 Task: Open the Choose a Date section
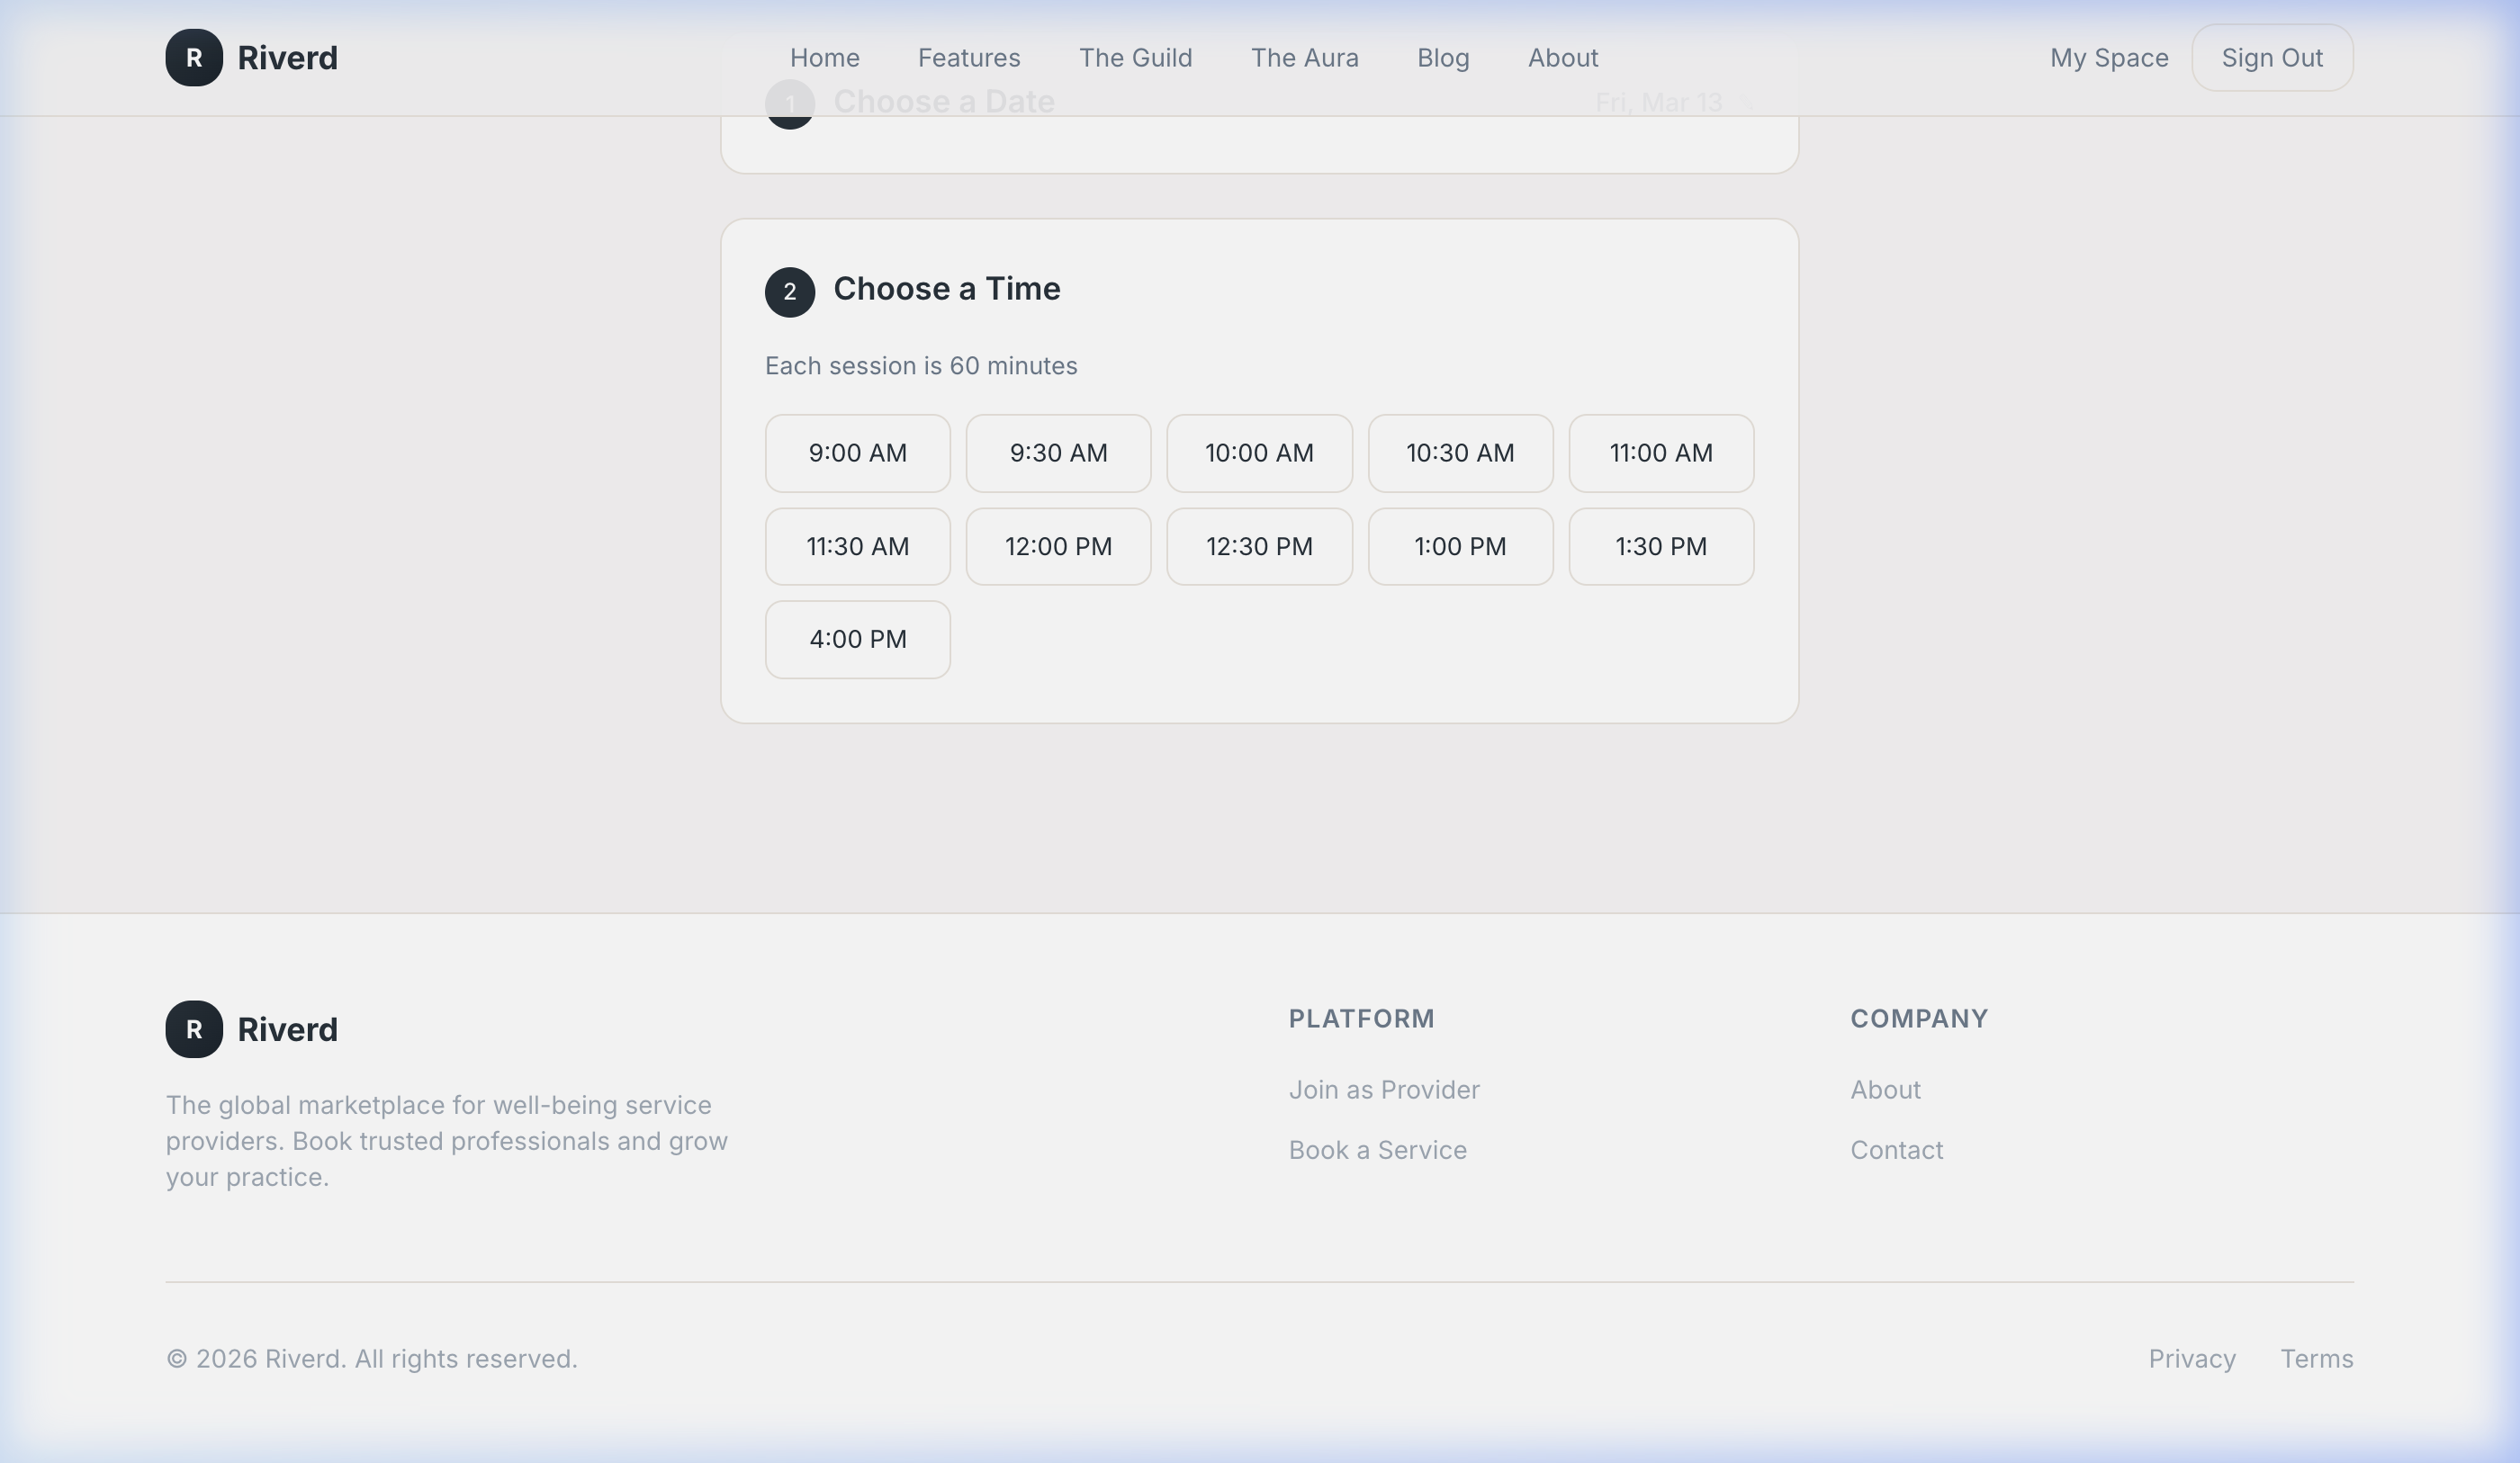(944, 101)
